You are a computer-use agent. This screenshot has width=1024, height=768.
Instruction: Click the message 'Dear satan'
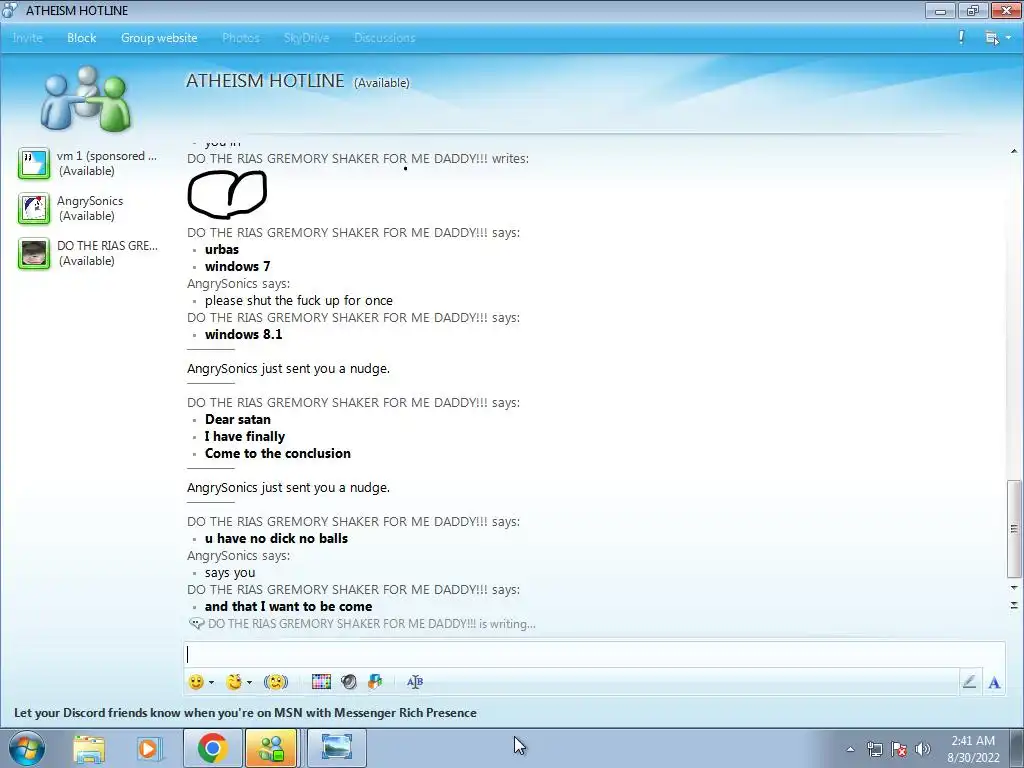coord(238,419)
